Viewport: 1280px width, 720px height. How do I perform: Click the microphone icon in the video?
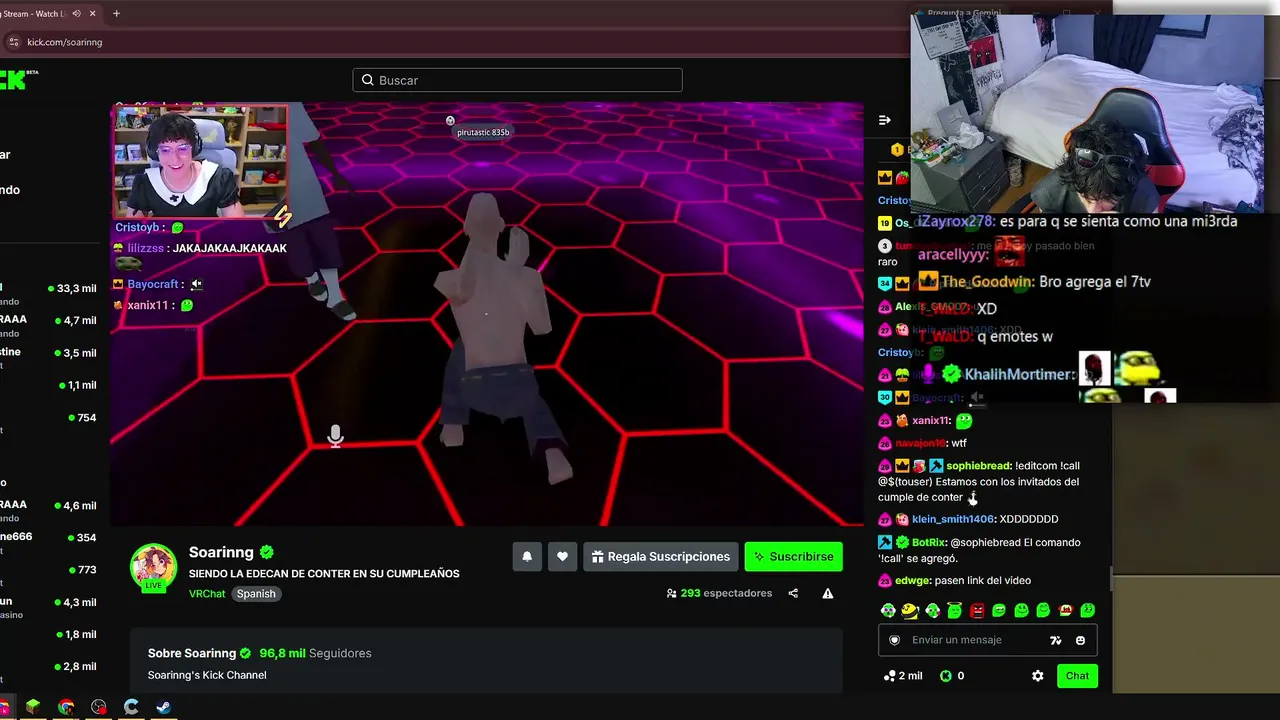[335, 436]
